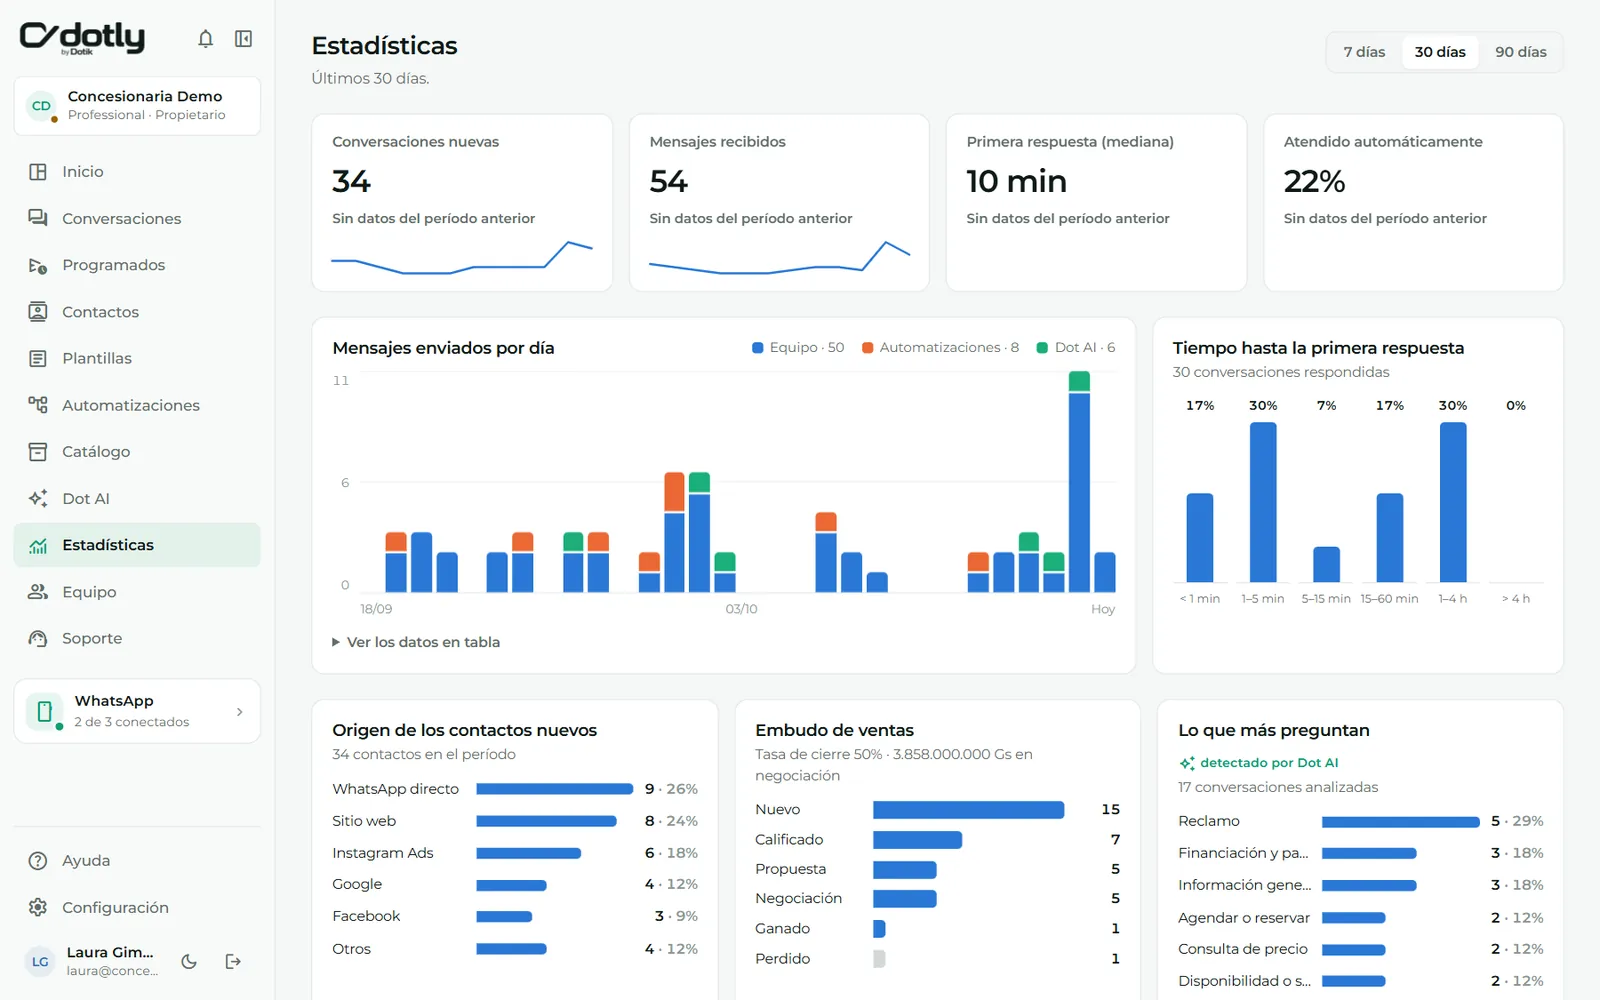Screen dimensions: 1600x1000
Task: Click the Automatizaciones workflow icon
Action: pos(38,405)
